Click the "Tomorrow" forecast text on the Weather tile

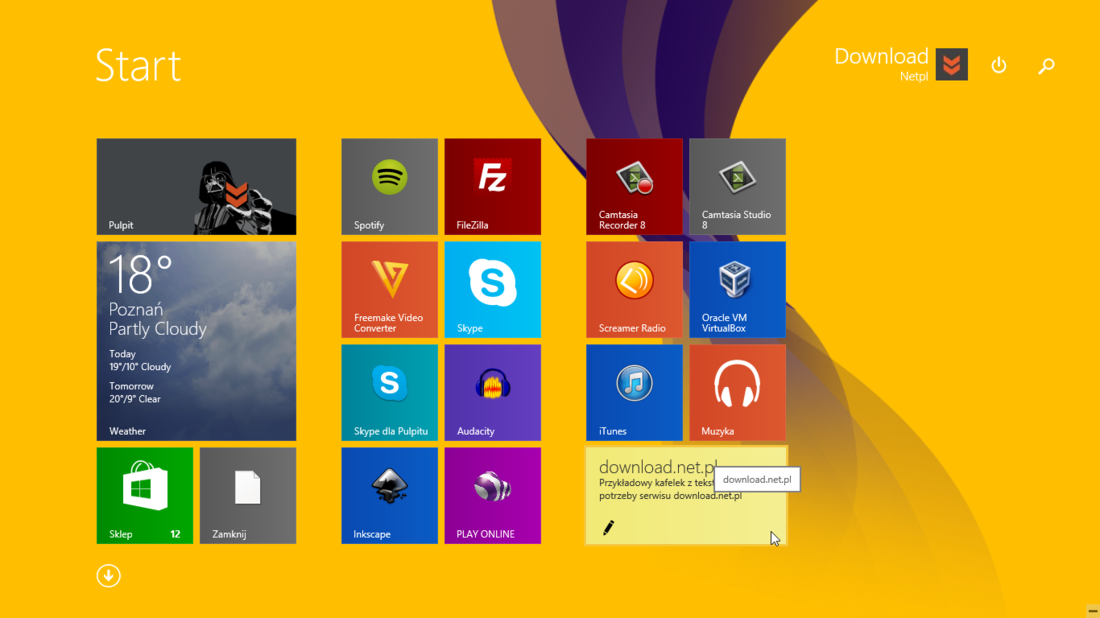tap(131, 387)
